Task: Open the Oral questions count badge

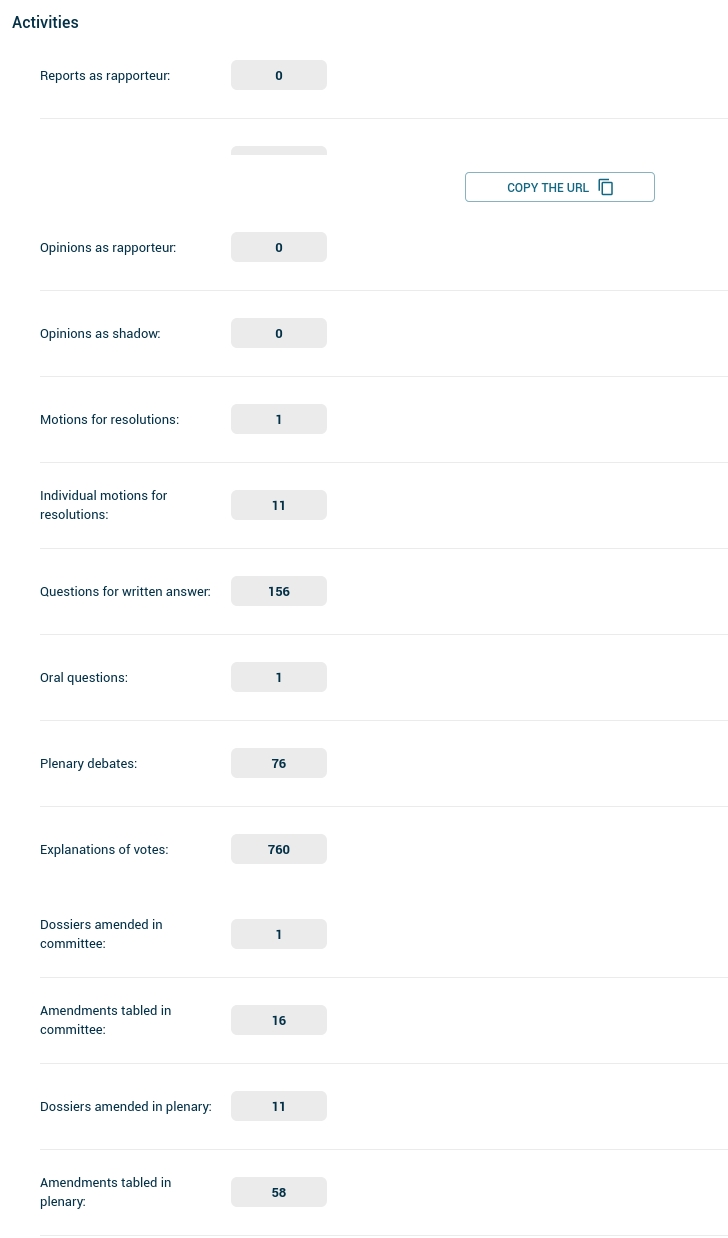Action: pyautogui.click(x=279, y=677)
